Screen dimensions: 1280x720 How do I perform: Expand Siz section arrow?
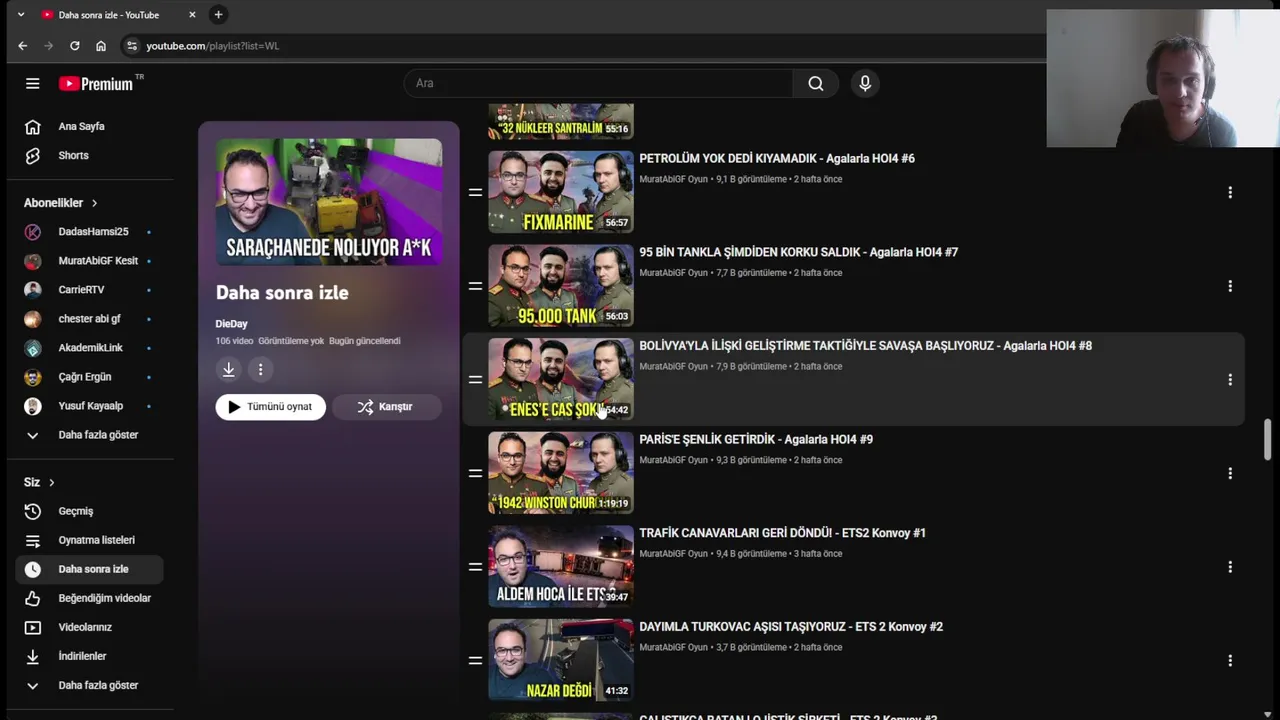pyautogui.click(x=51, y=483)
